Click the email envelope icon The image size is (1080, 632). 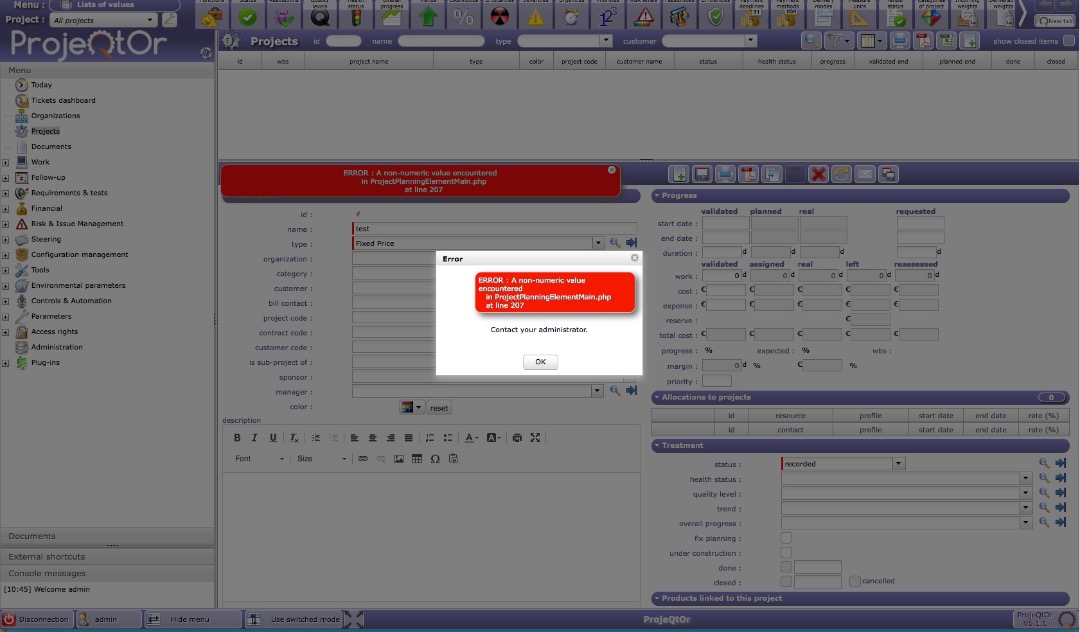pos(864,174)
